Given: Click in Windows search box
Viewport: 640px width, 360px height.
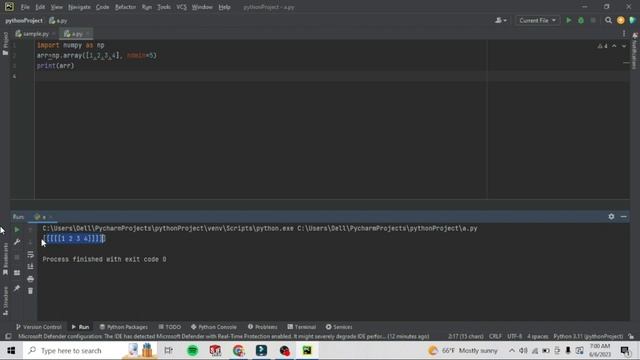Looking at the screenshot, I should click(x=71, y=351).
